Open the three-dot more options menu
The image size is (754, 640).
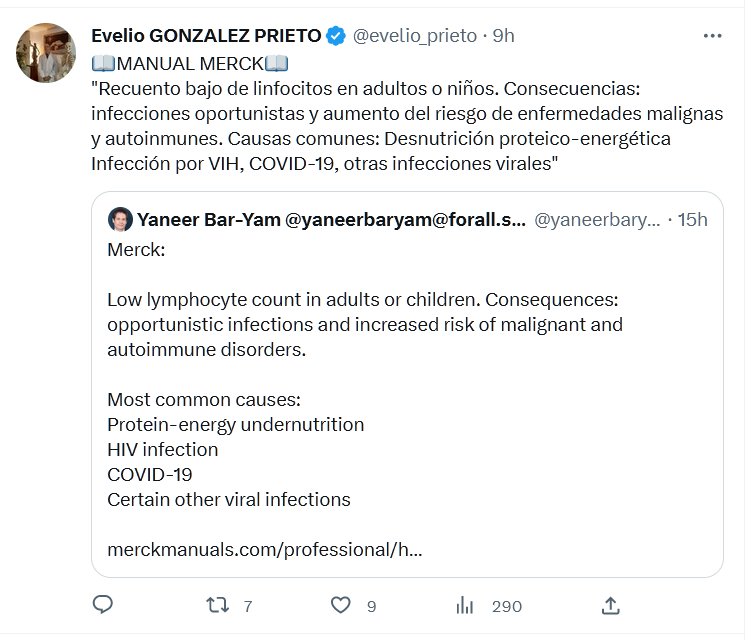point(712,36)
